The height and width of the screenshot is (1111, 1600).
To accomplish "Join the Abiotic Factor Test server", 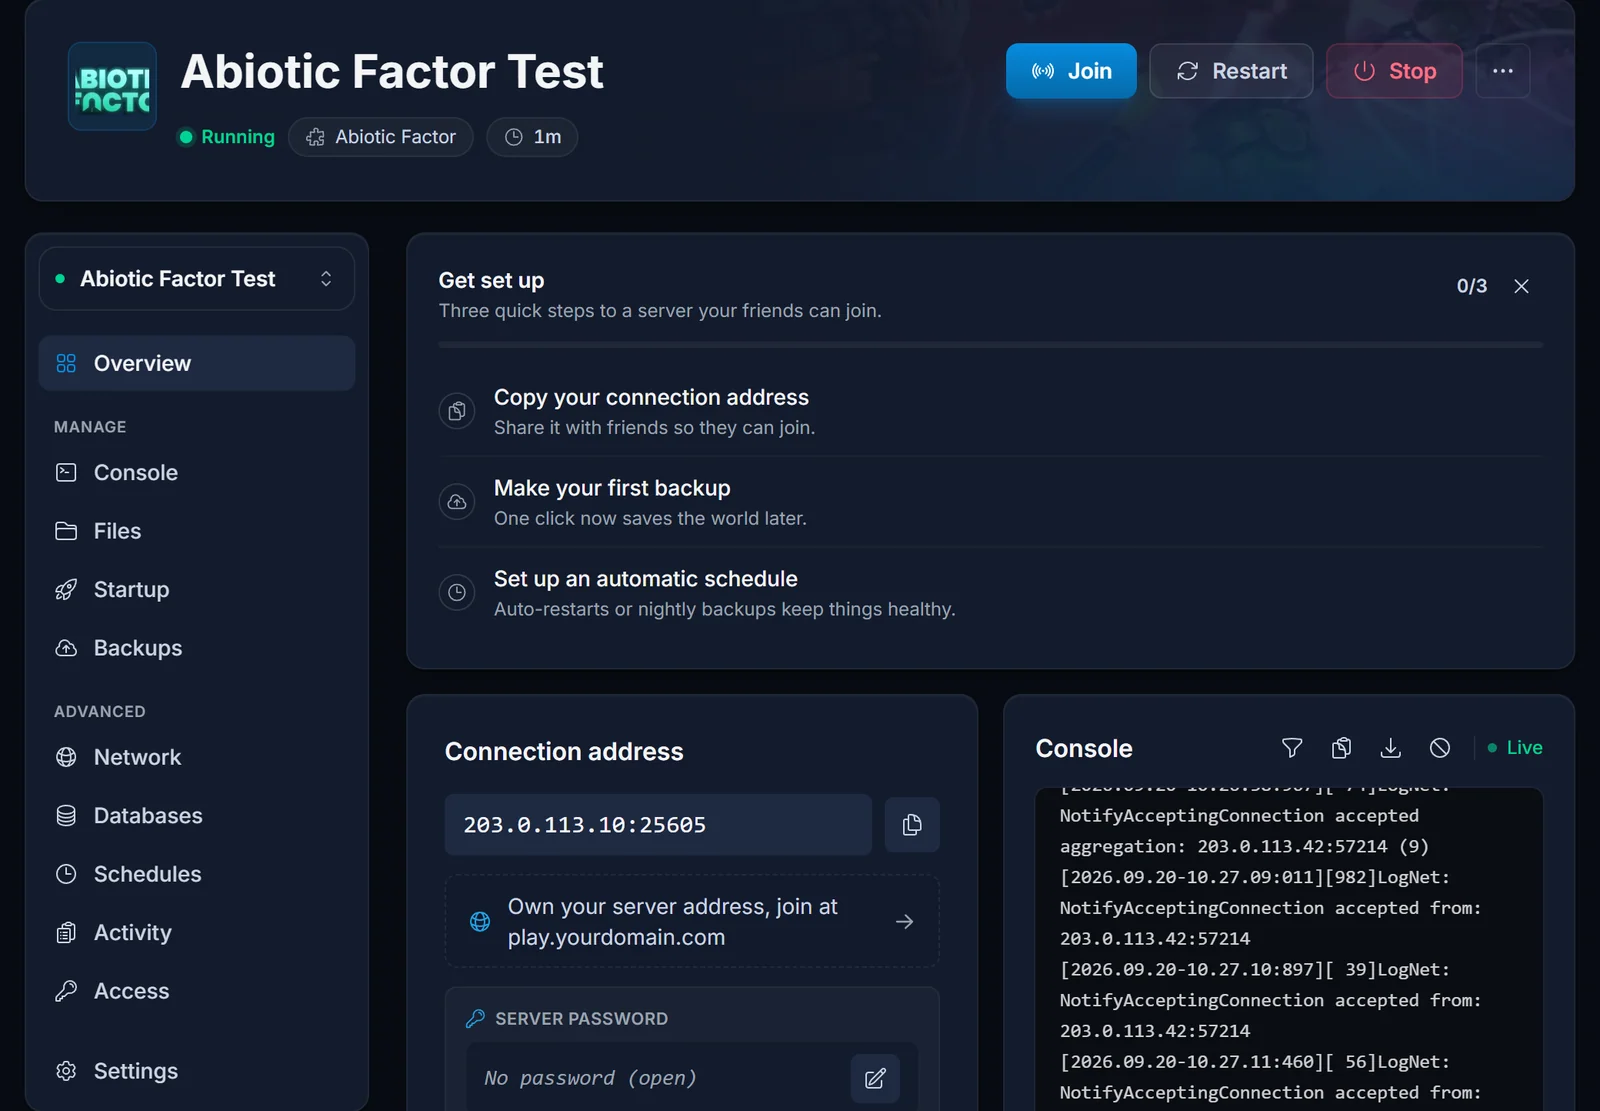I will (1071, 71).
